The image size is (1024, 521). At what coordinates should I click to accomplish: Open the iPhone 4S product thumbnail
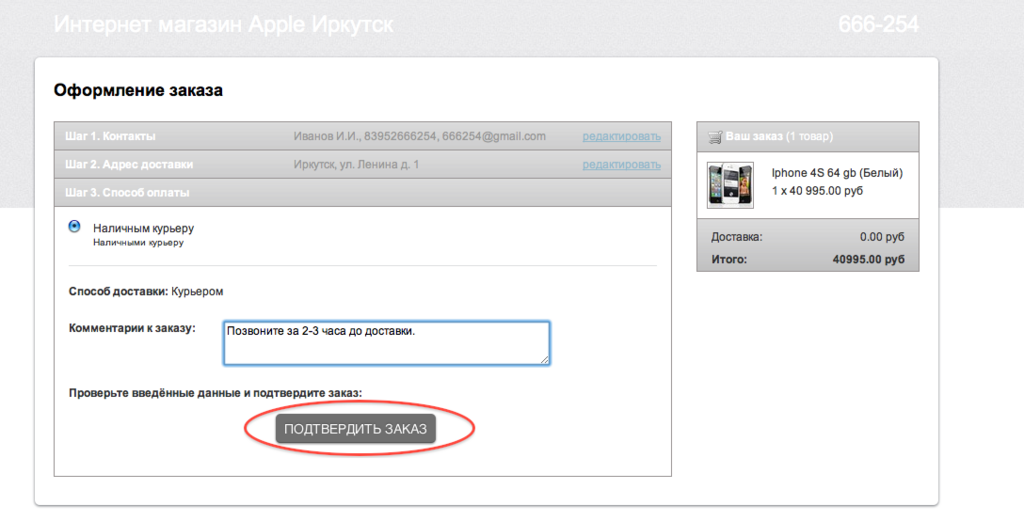tap(730, 185)
